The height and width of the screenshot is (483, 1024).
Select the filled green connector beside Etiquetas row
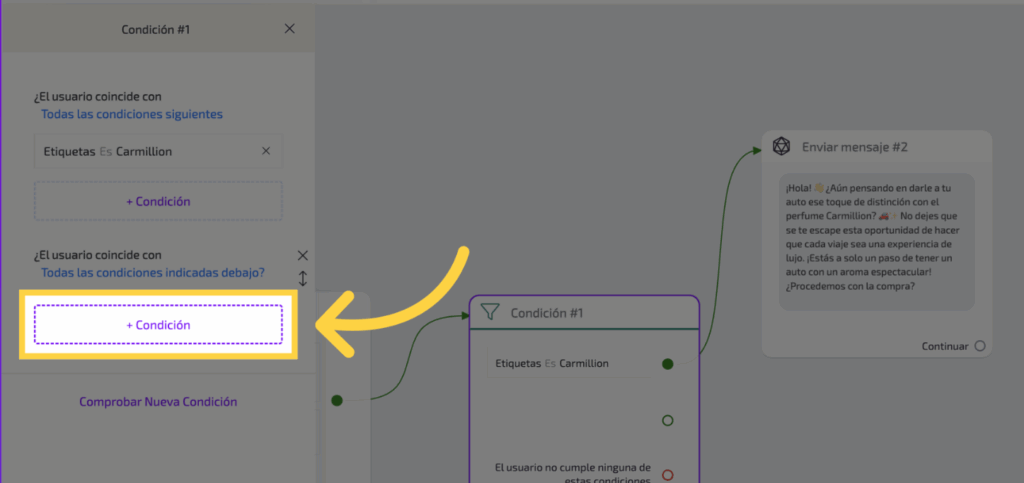click(667, 363)
